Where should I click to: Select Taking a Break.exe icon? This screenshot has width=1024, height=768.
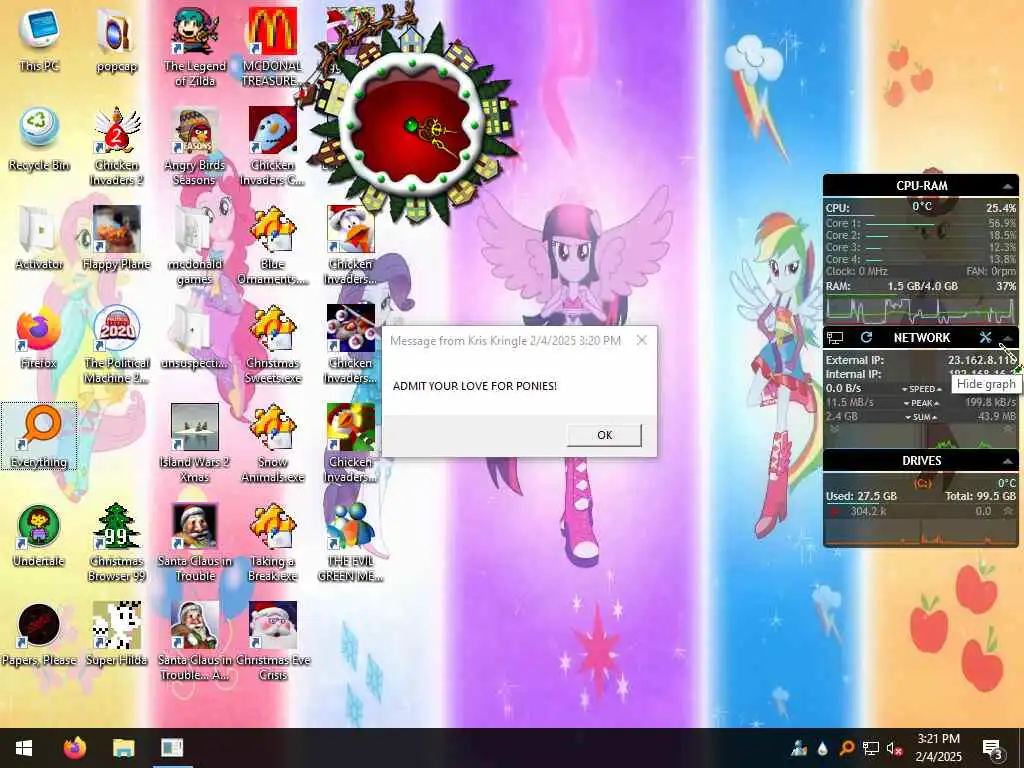(x=272, y=542)
